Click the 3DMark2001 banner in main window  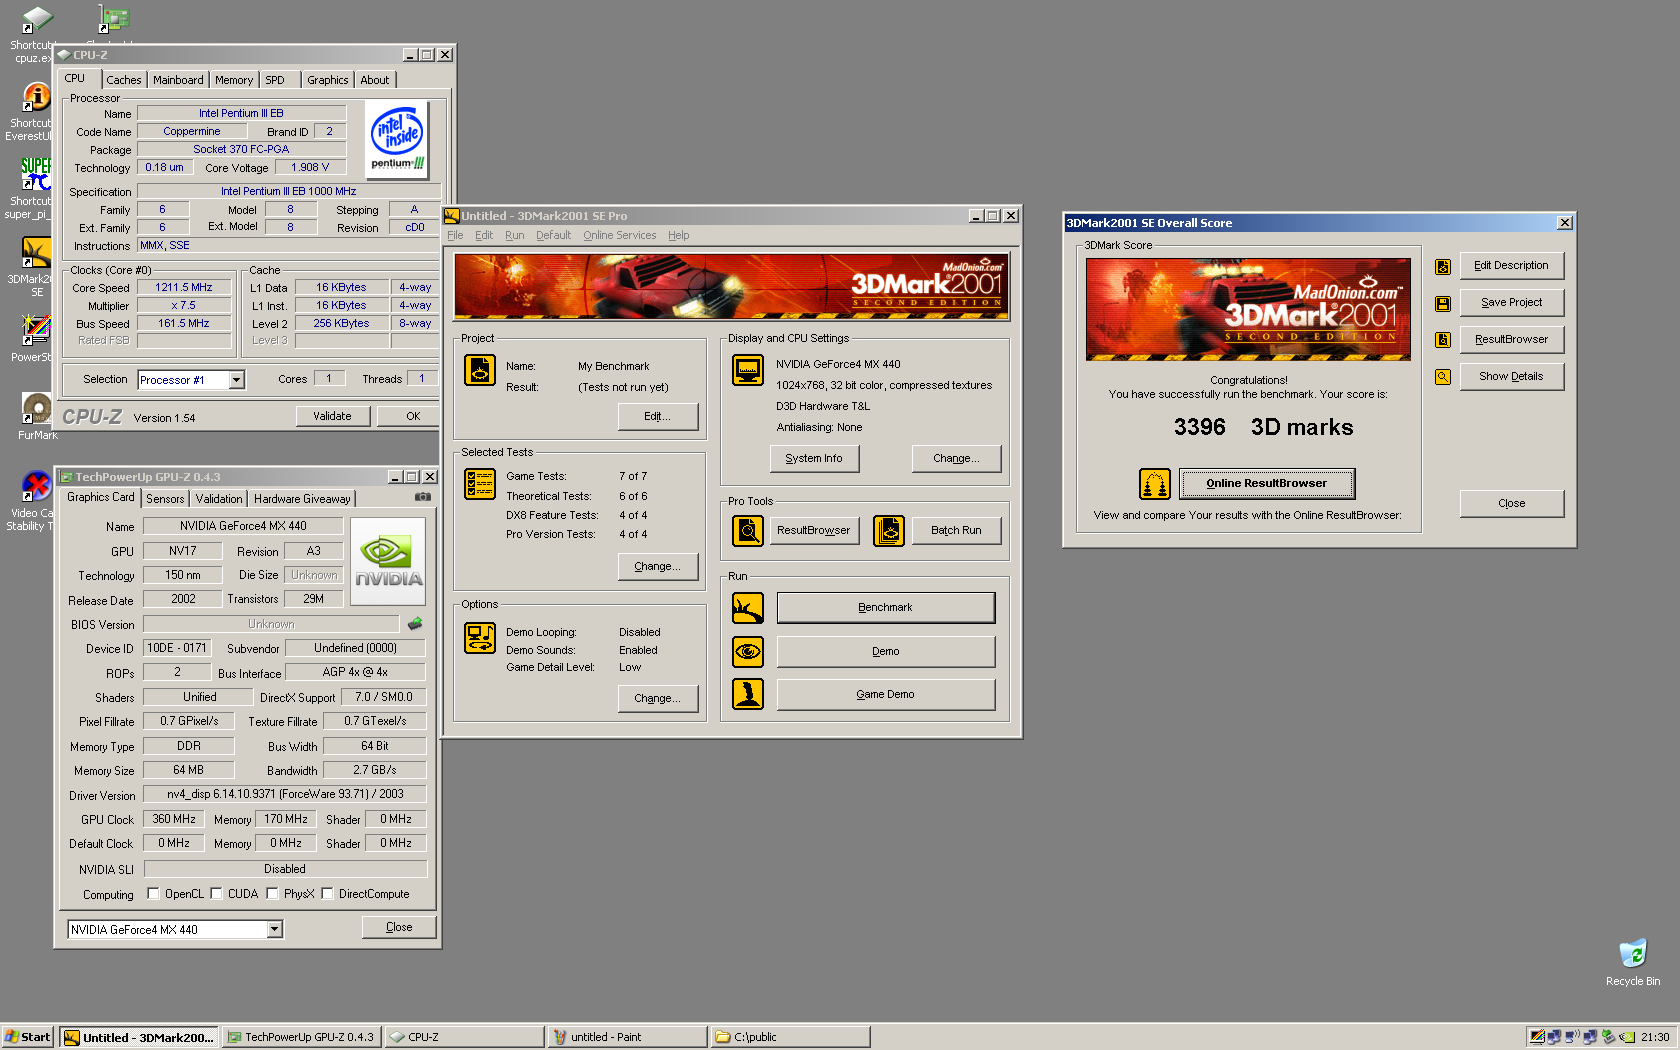(x=731, y=286)
